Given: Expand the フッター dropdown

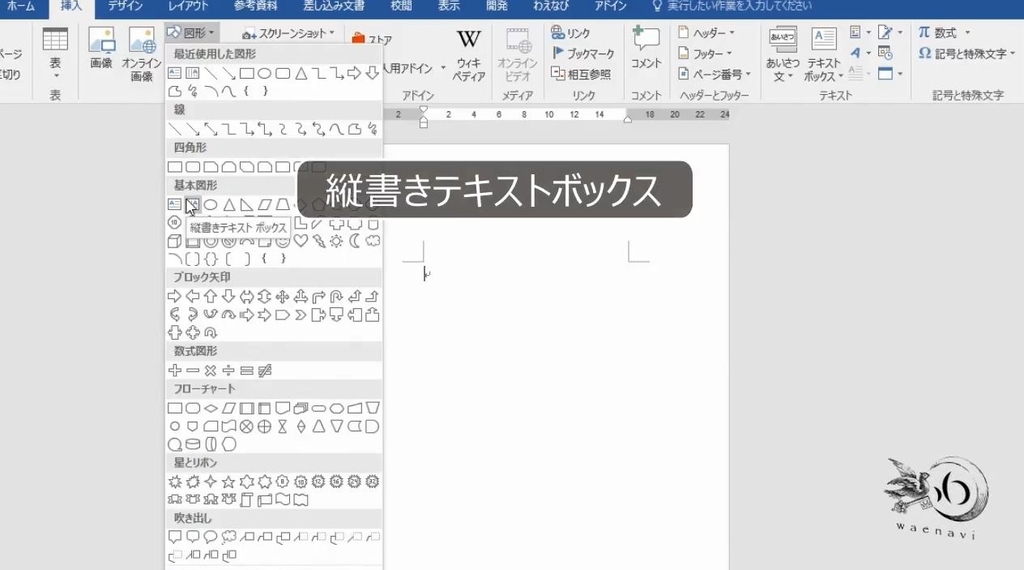Looking at the screenshot, I should (705, 54).
